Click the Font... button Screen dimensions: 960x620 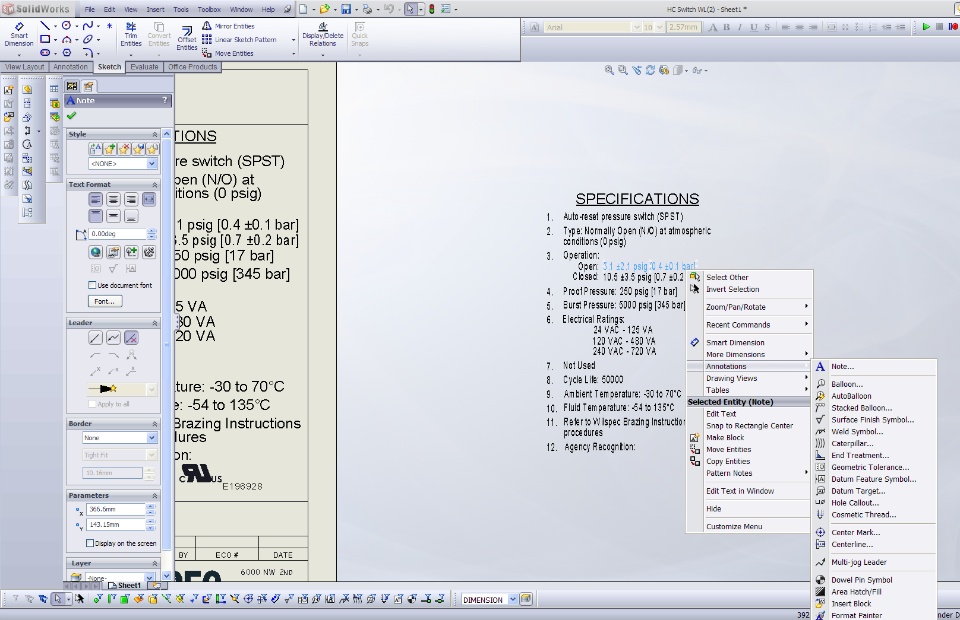tap(105, 301)
